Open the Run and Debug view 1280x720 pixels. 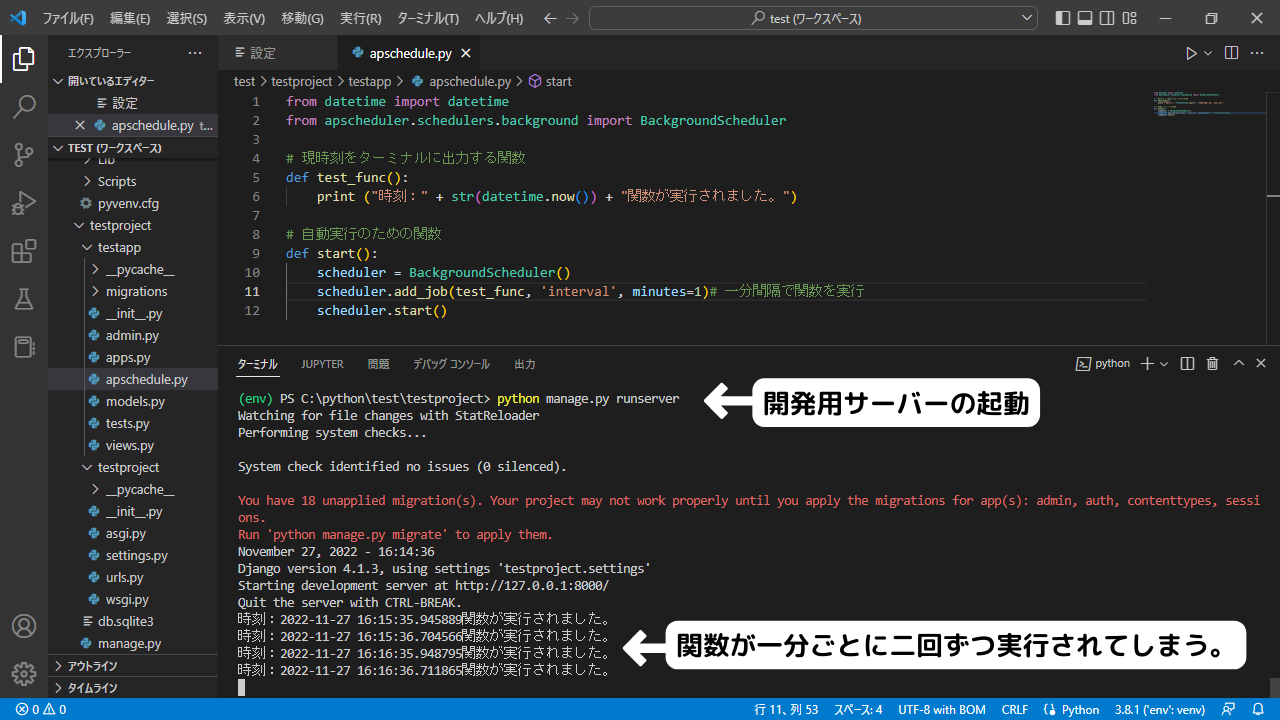24,203
